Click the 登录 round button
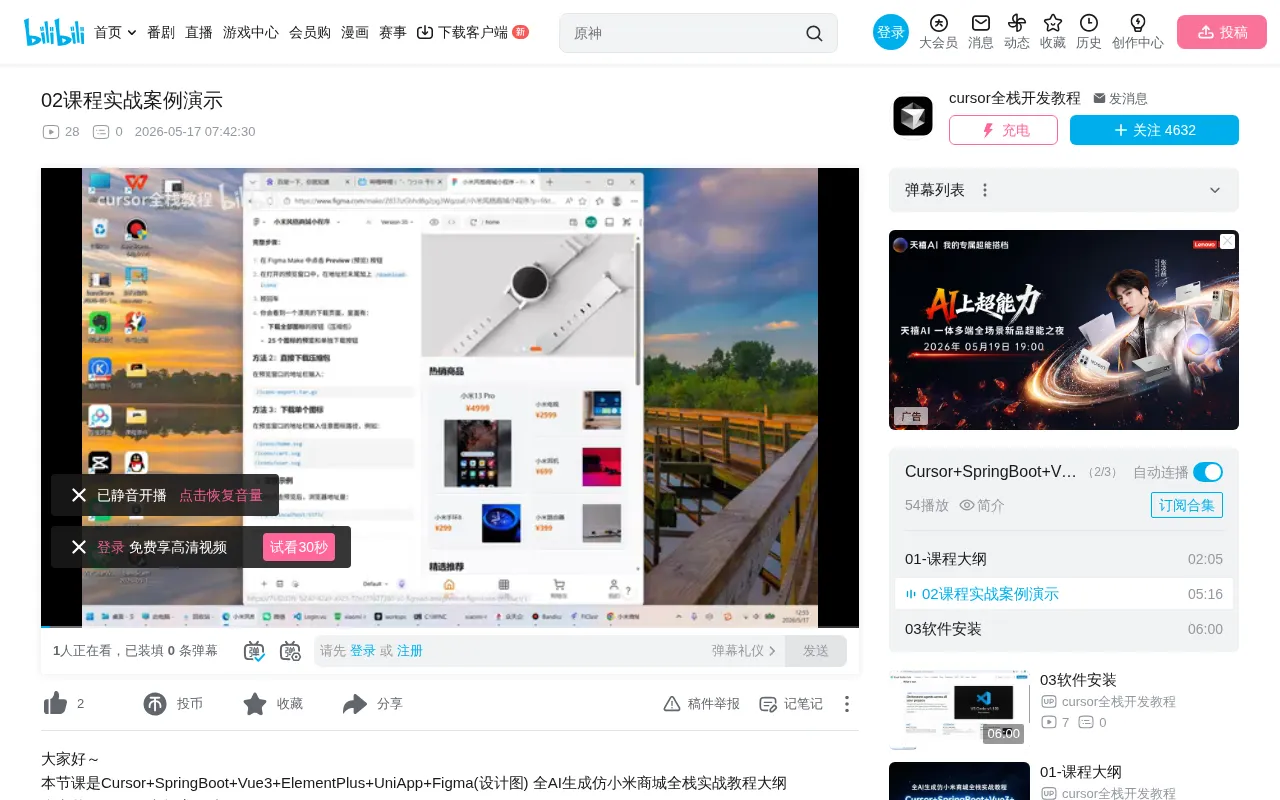The height and width of the screenshot is (800, 1280). (891, 32)
